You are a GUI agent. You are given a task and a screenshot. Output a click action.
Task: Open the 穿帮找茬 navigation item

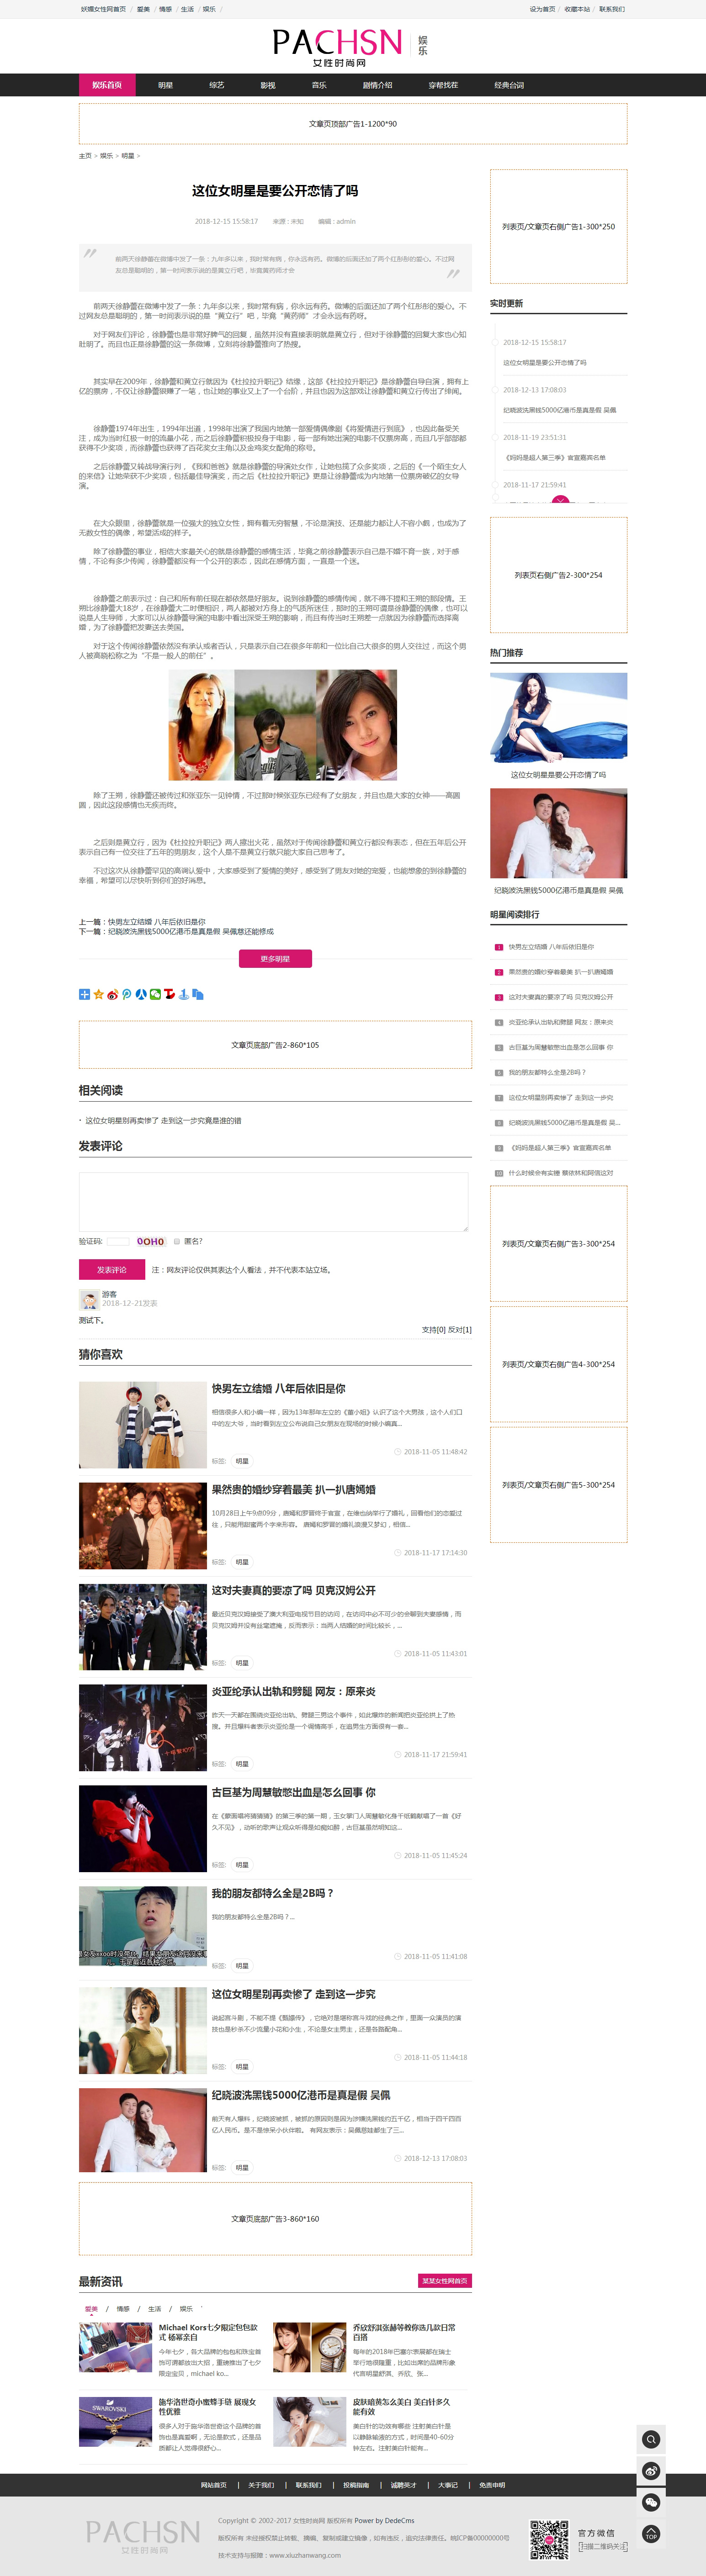[x=443, y=85]
